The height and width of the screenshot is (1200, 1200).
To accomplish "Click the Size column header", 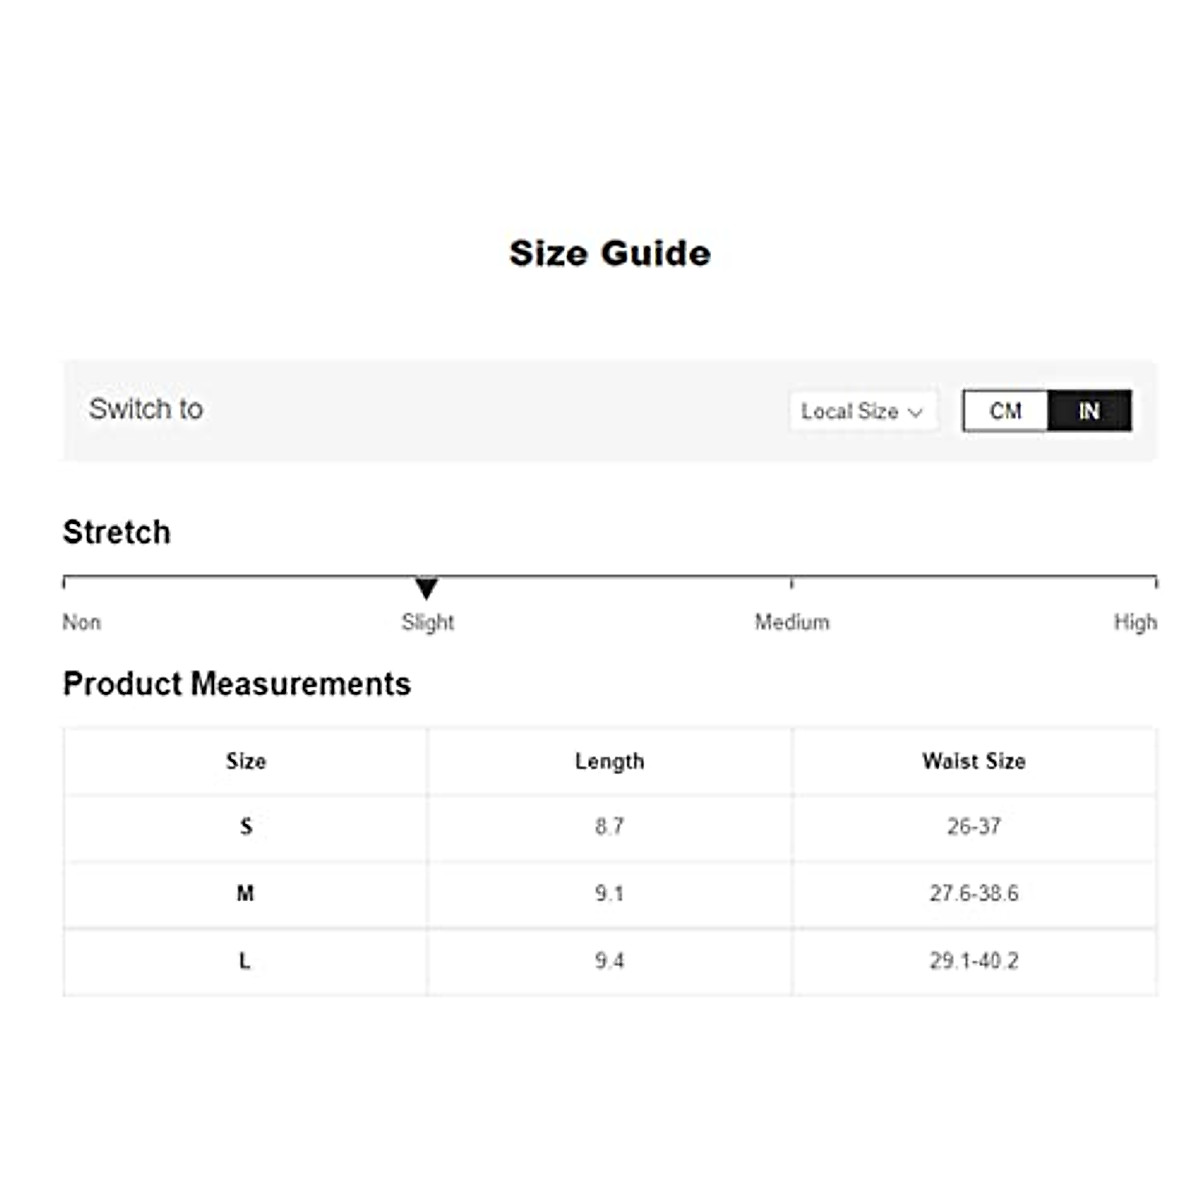I will pos(246,761).
